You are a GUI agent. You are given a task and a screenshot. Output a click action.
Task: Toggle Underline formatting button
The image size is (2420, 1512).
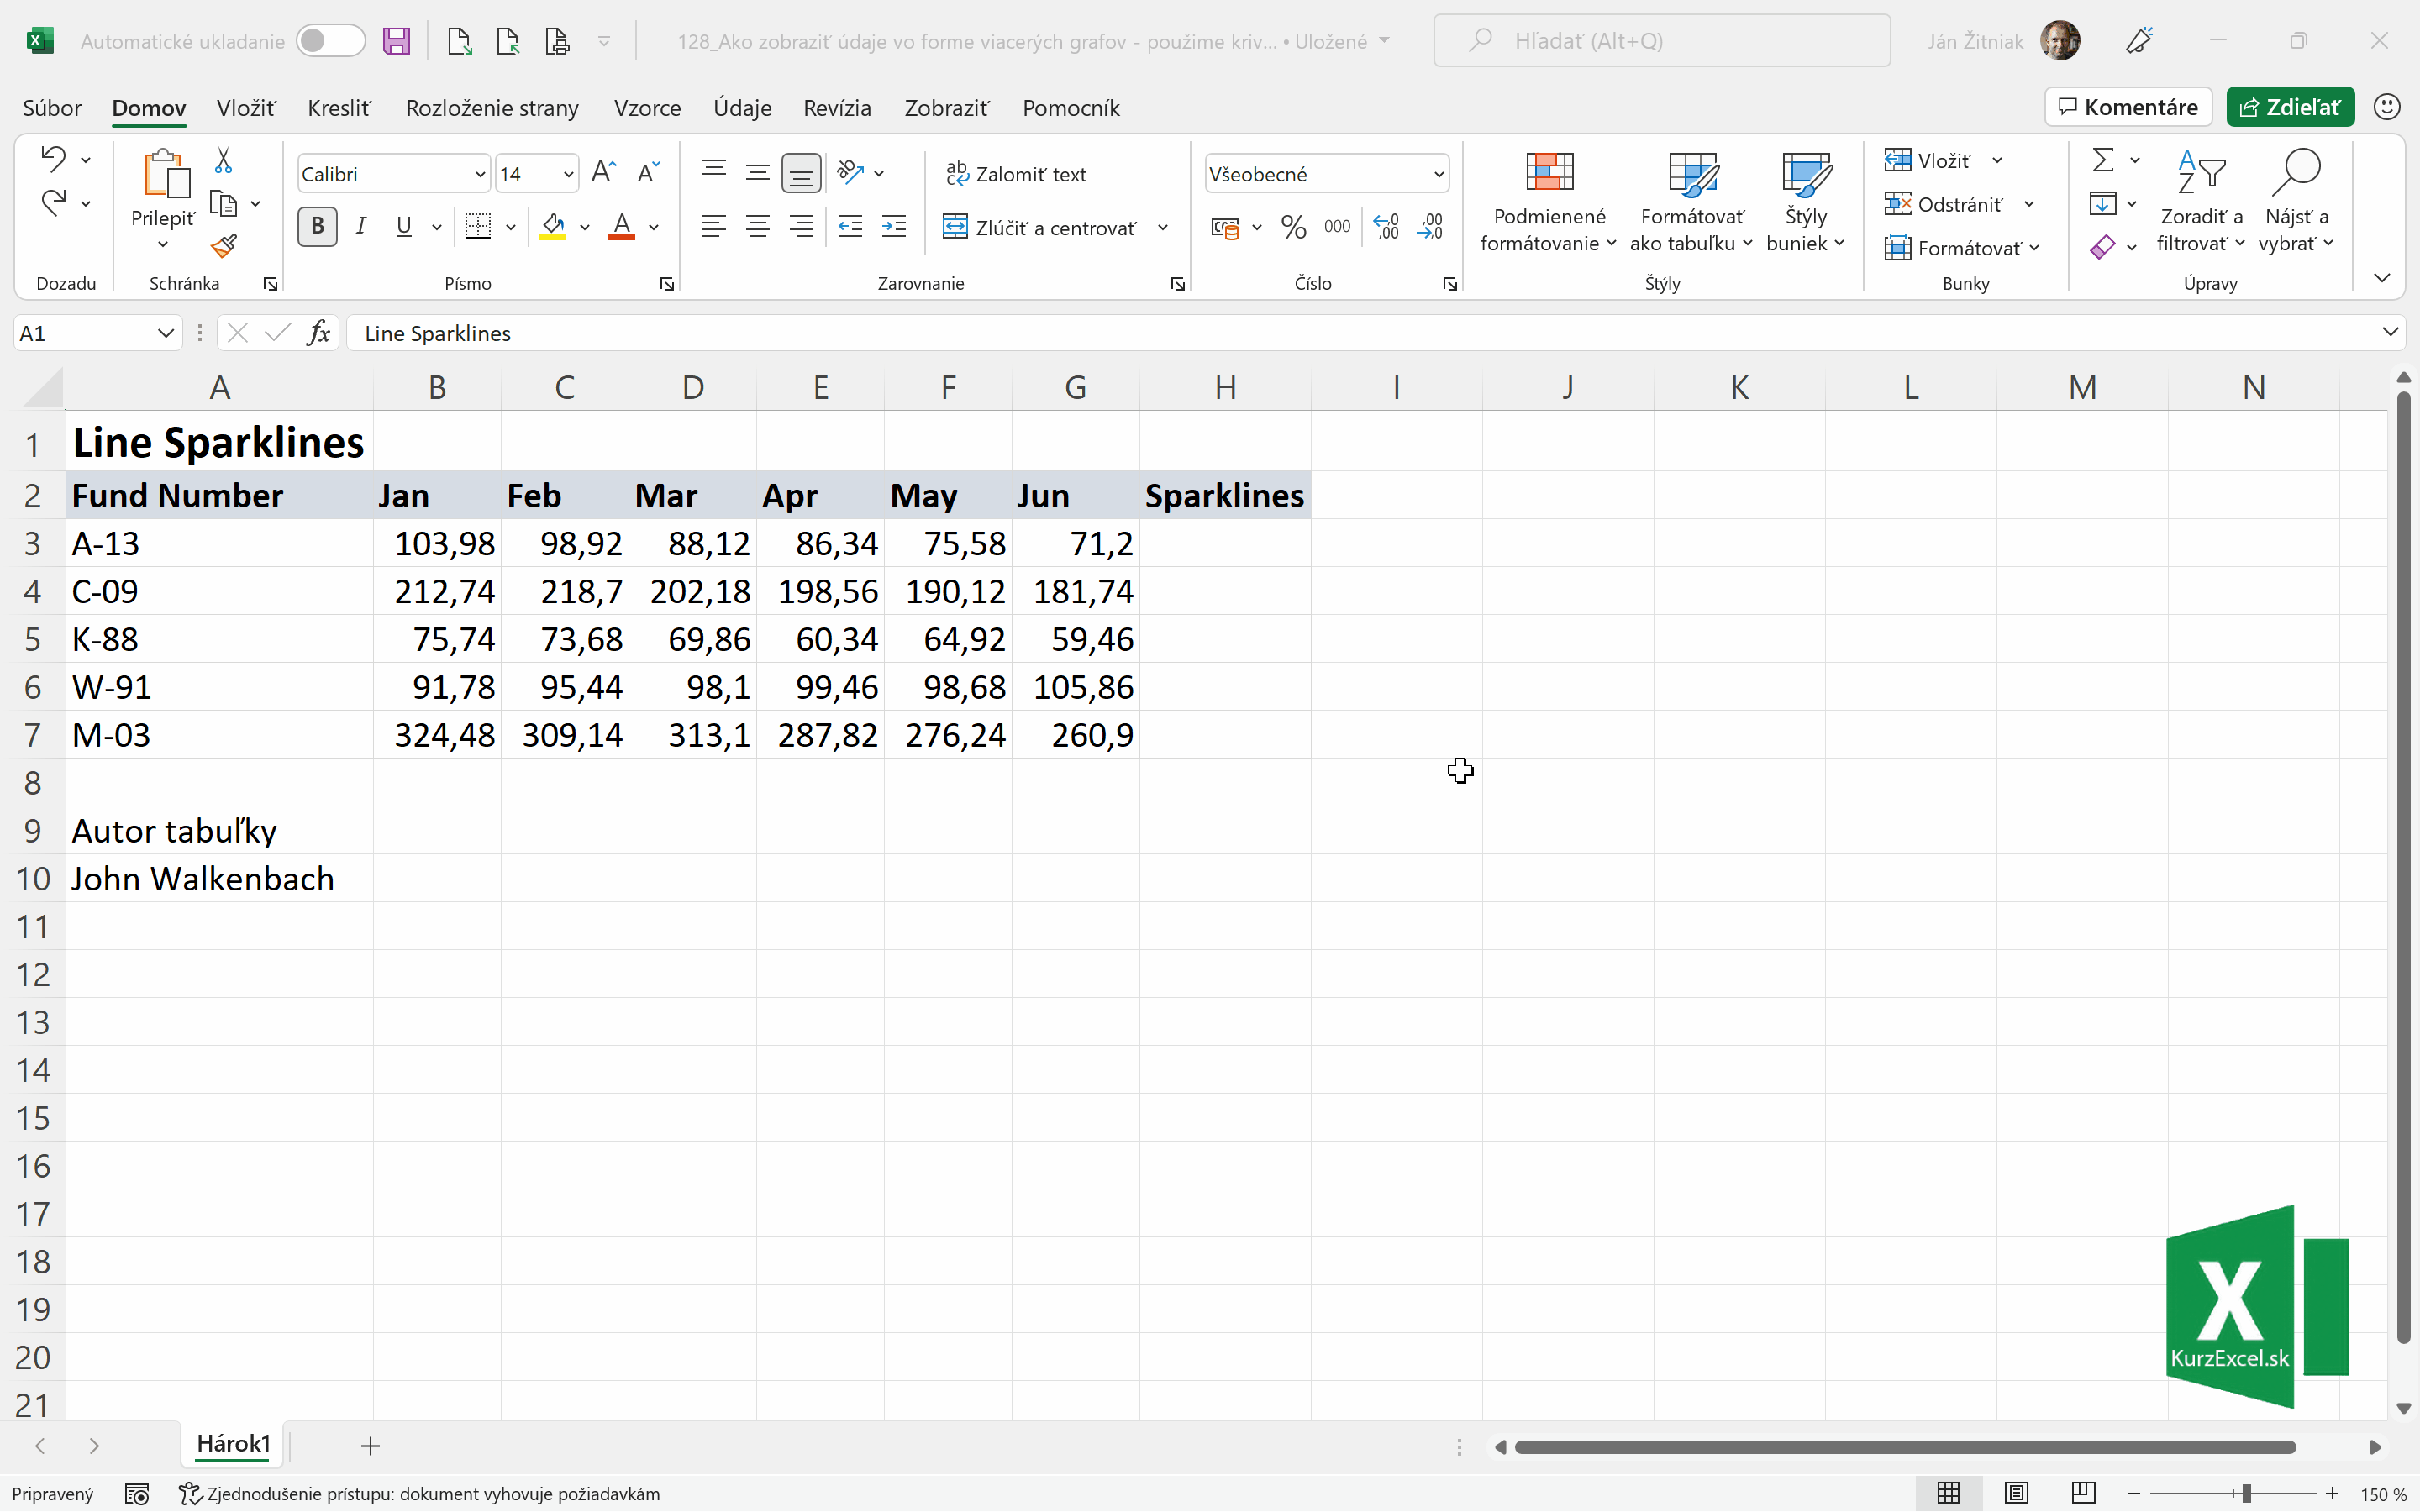click(404, 227)
